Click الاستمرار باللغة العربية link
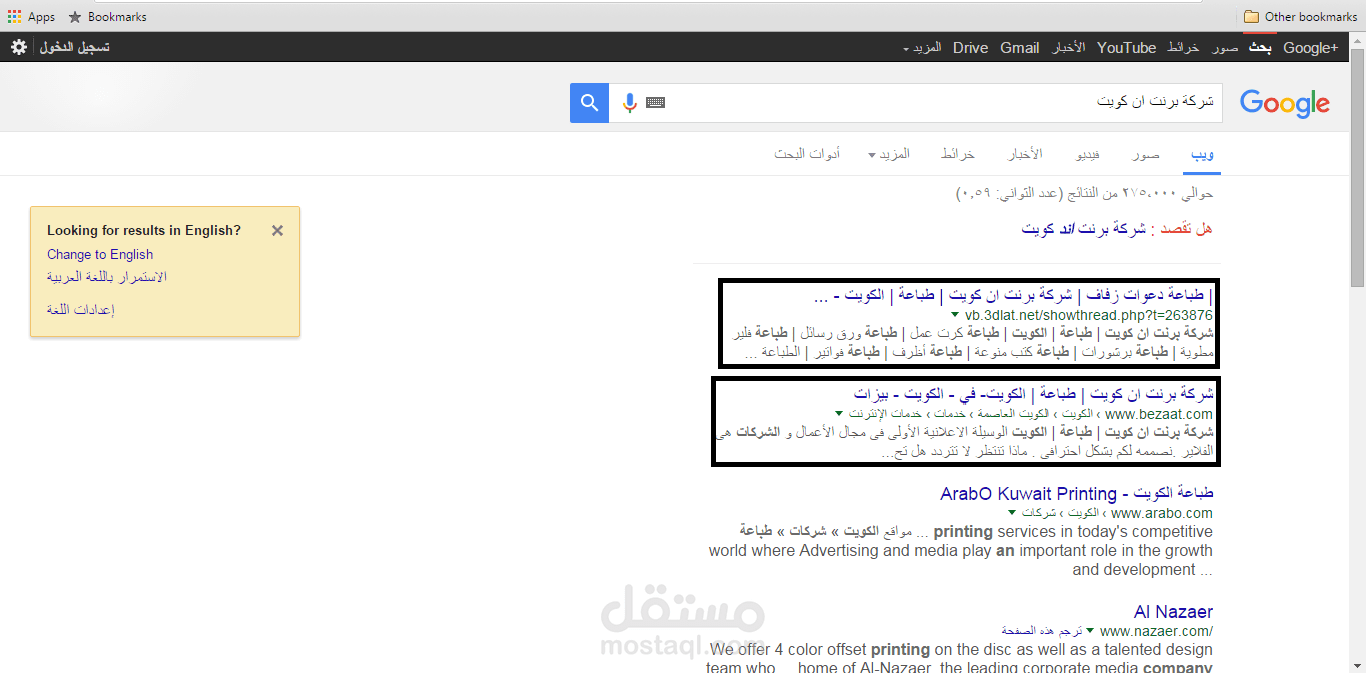The width and height of the screenshot is (1366, 673). coord(107,276)
